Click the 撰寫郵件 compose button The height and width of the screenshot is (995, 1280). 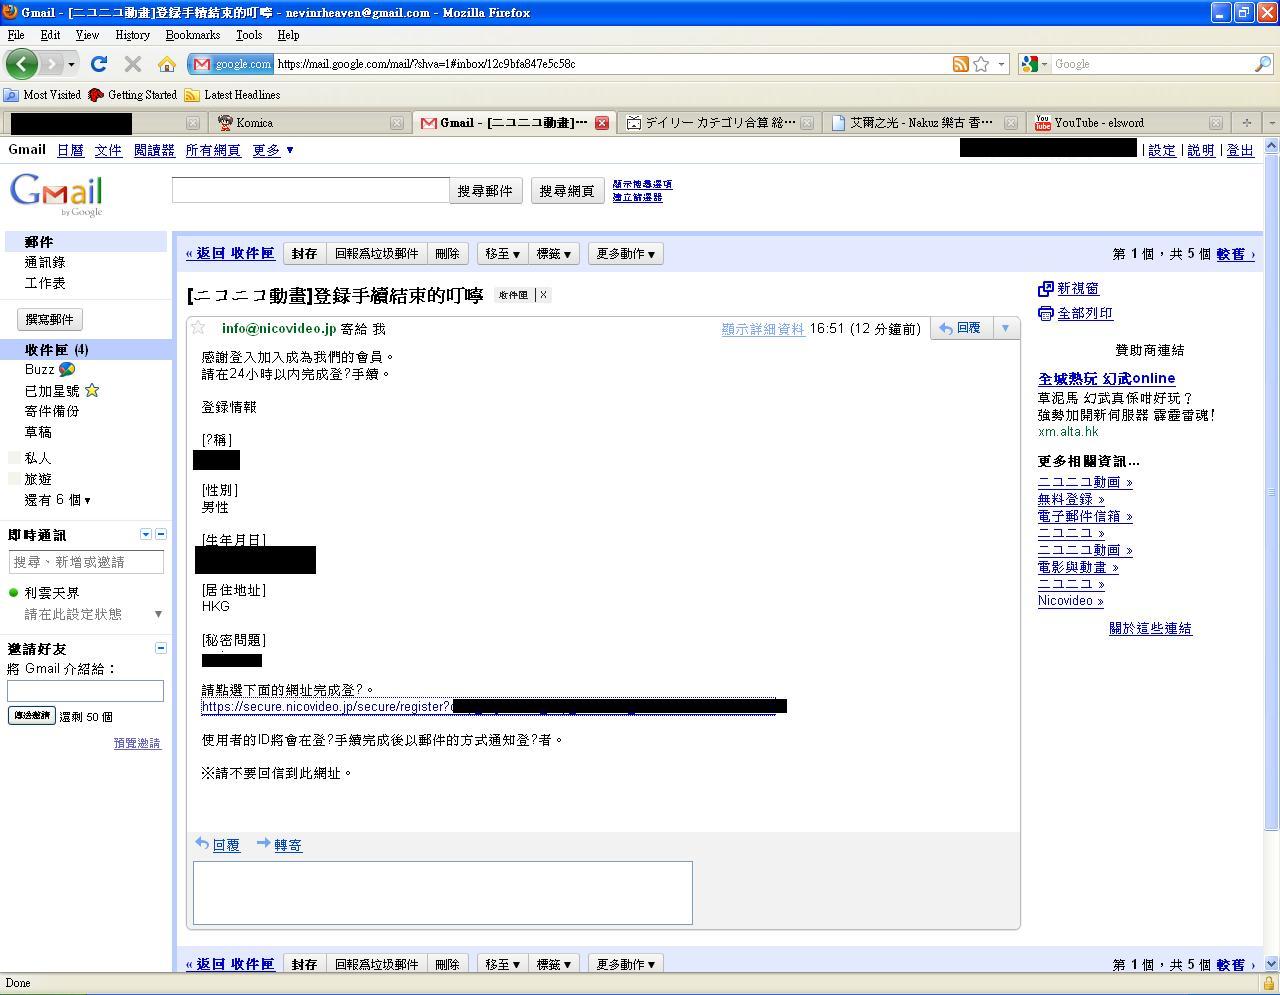click(50, 320)
